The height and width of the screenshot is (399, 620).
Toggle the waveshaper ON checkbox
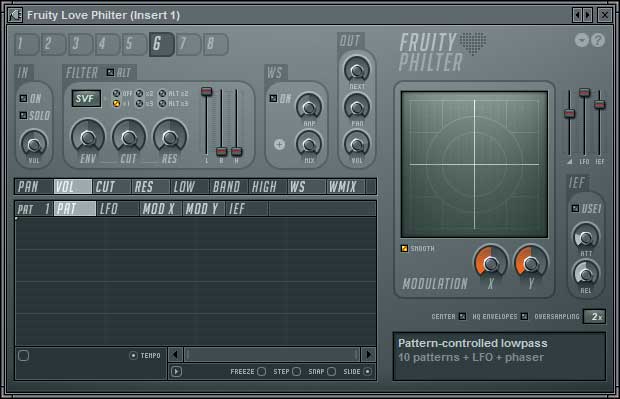(273, 98)
